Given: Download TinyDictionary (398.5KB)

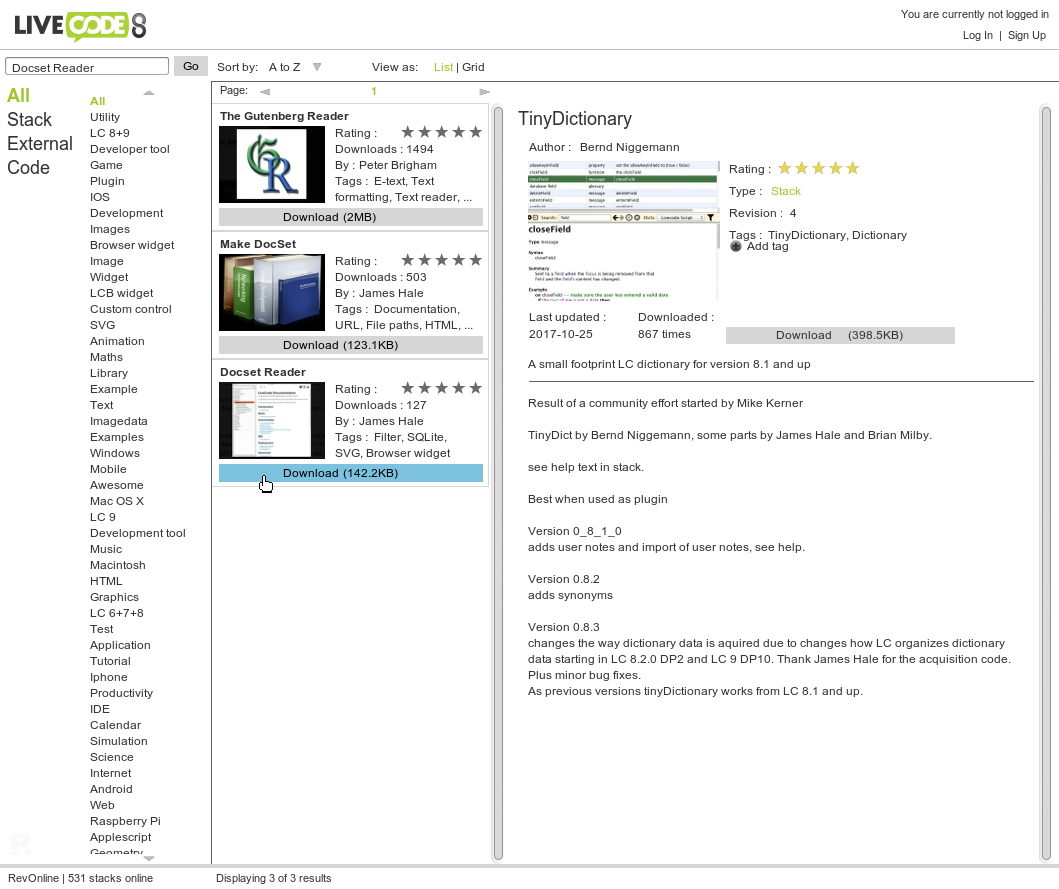Looking at the screenshot, I should click(840, 335).
